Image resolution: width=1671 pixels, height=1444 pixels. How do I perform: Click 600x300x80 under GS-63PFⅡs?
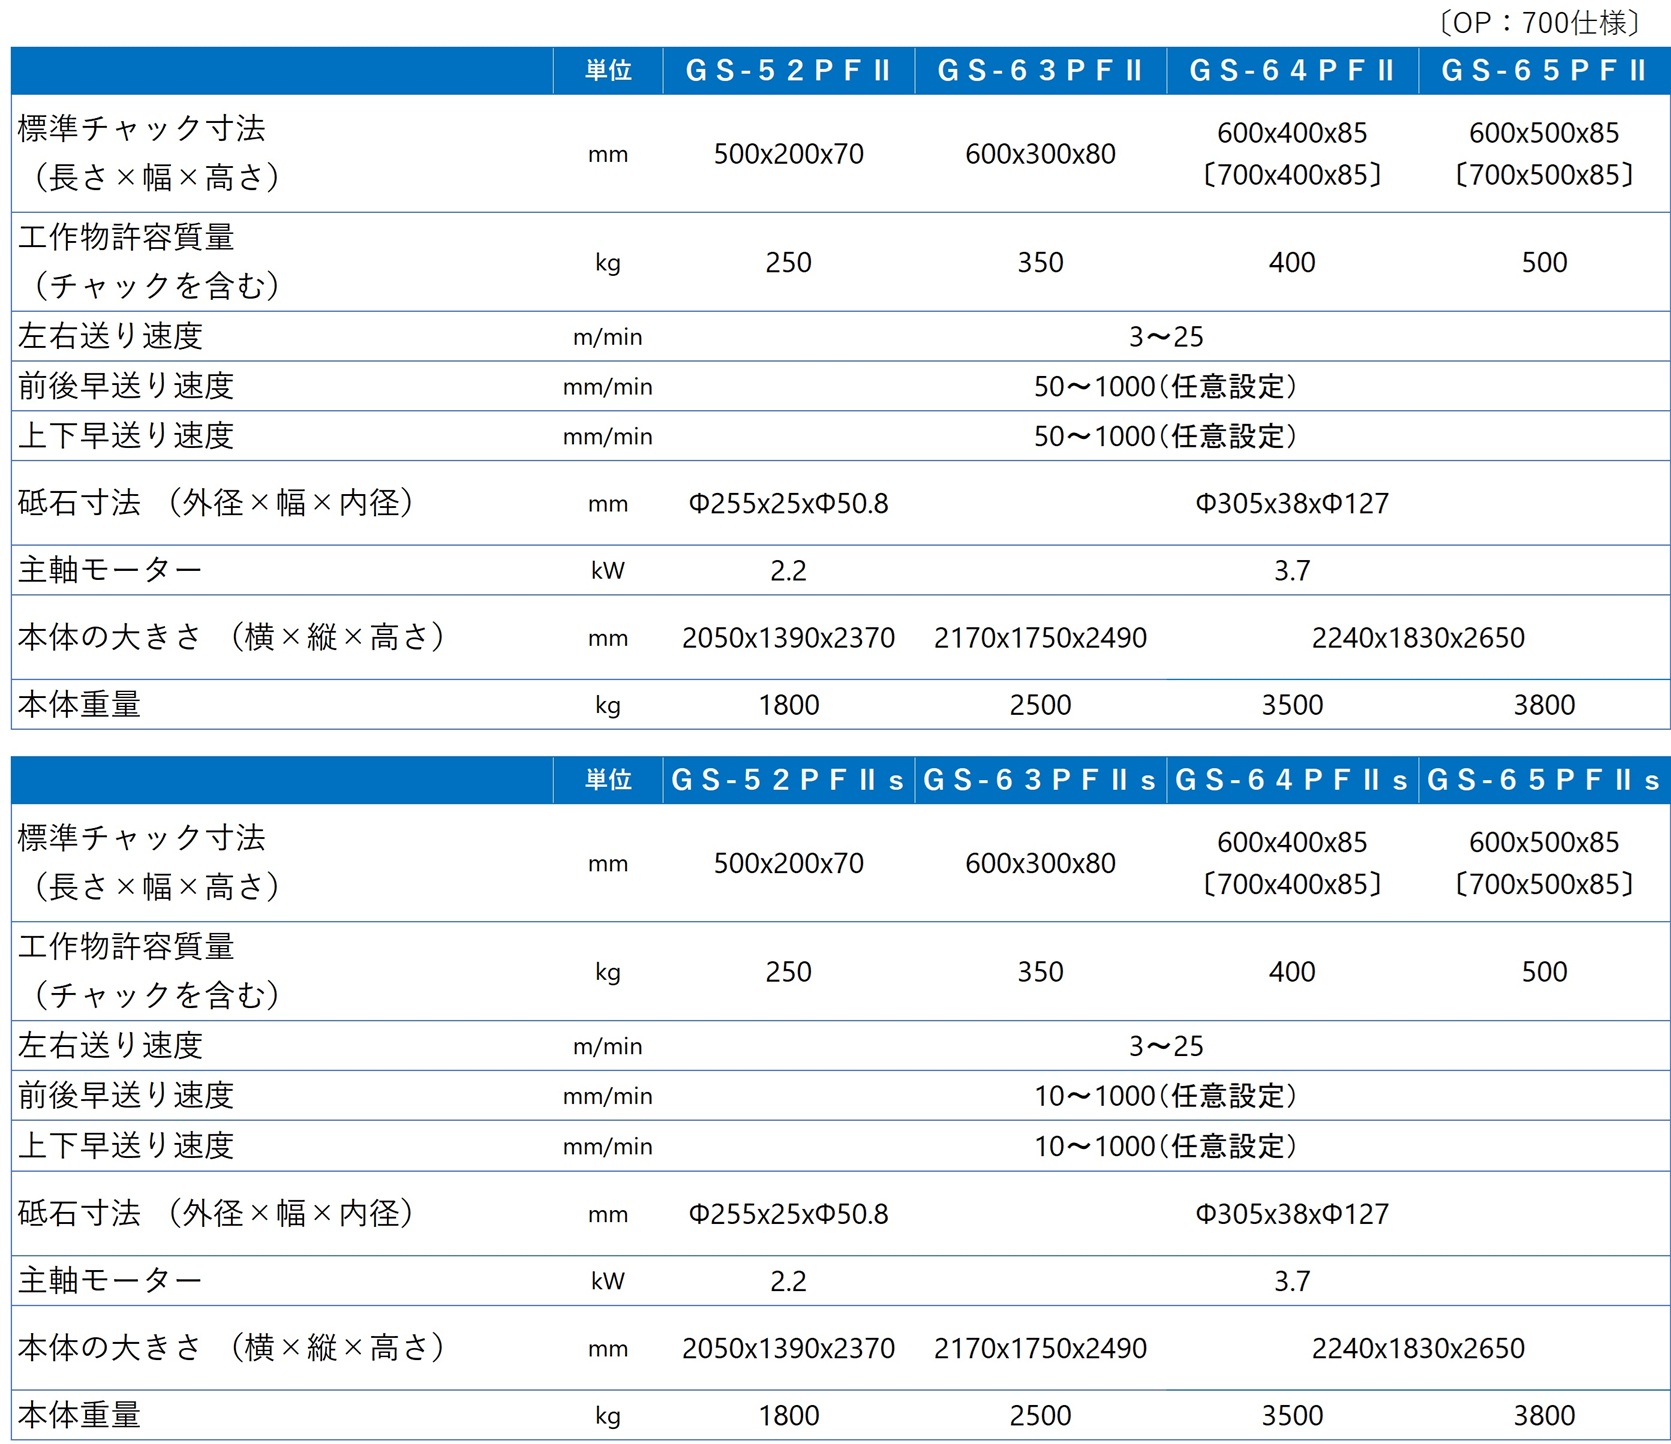[1040, 863]
